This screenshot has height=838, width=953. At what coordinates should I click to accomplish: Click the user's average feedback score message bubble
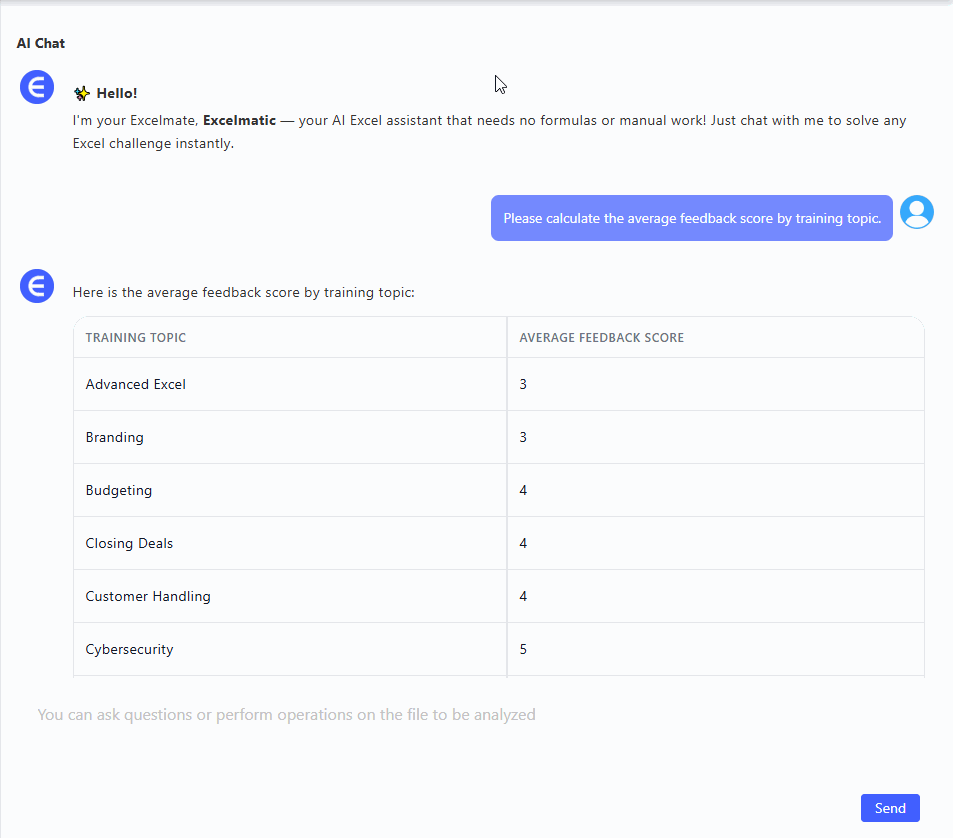point(691,218)
